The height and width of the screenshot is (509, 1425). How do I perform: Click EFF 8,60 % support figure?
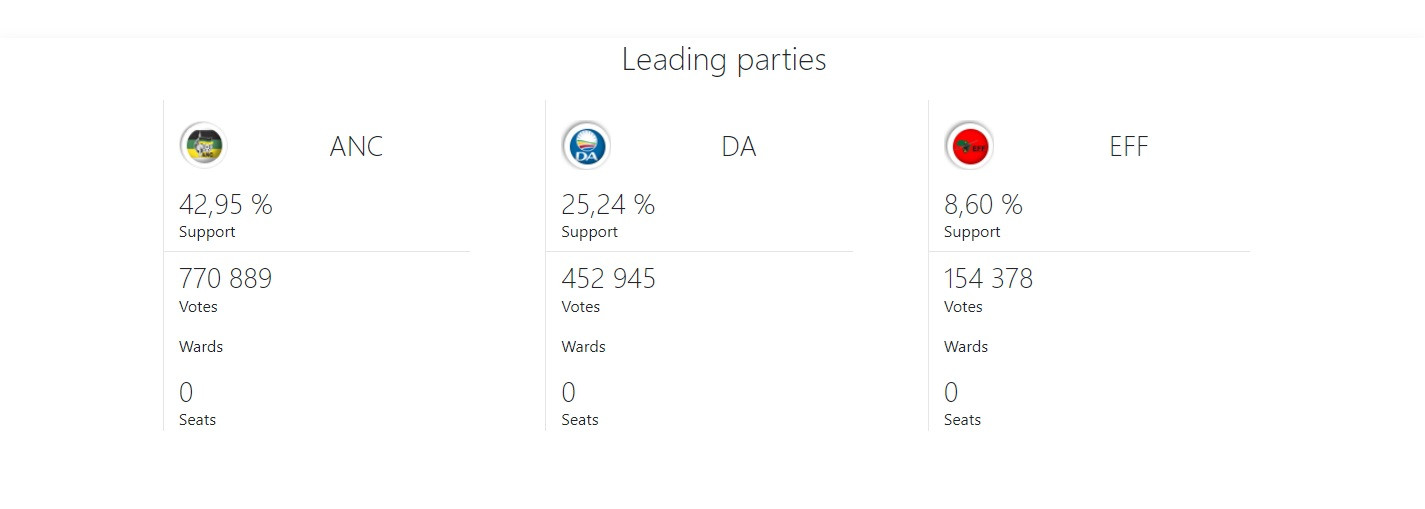[983, 205]
